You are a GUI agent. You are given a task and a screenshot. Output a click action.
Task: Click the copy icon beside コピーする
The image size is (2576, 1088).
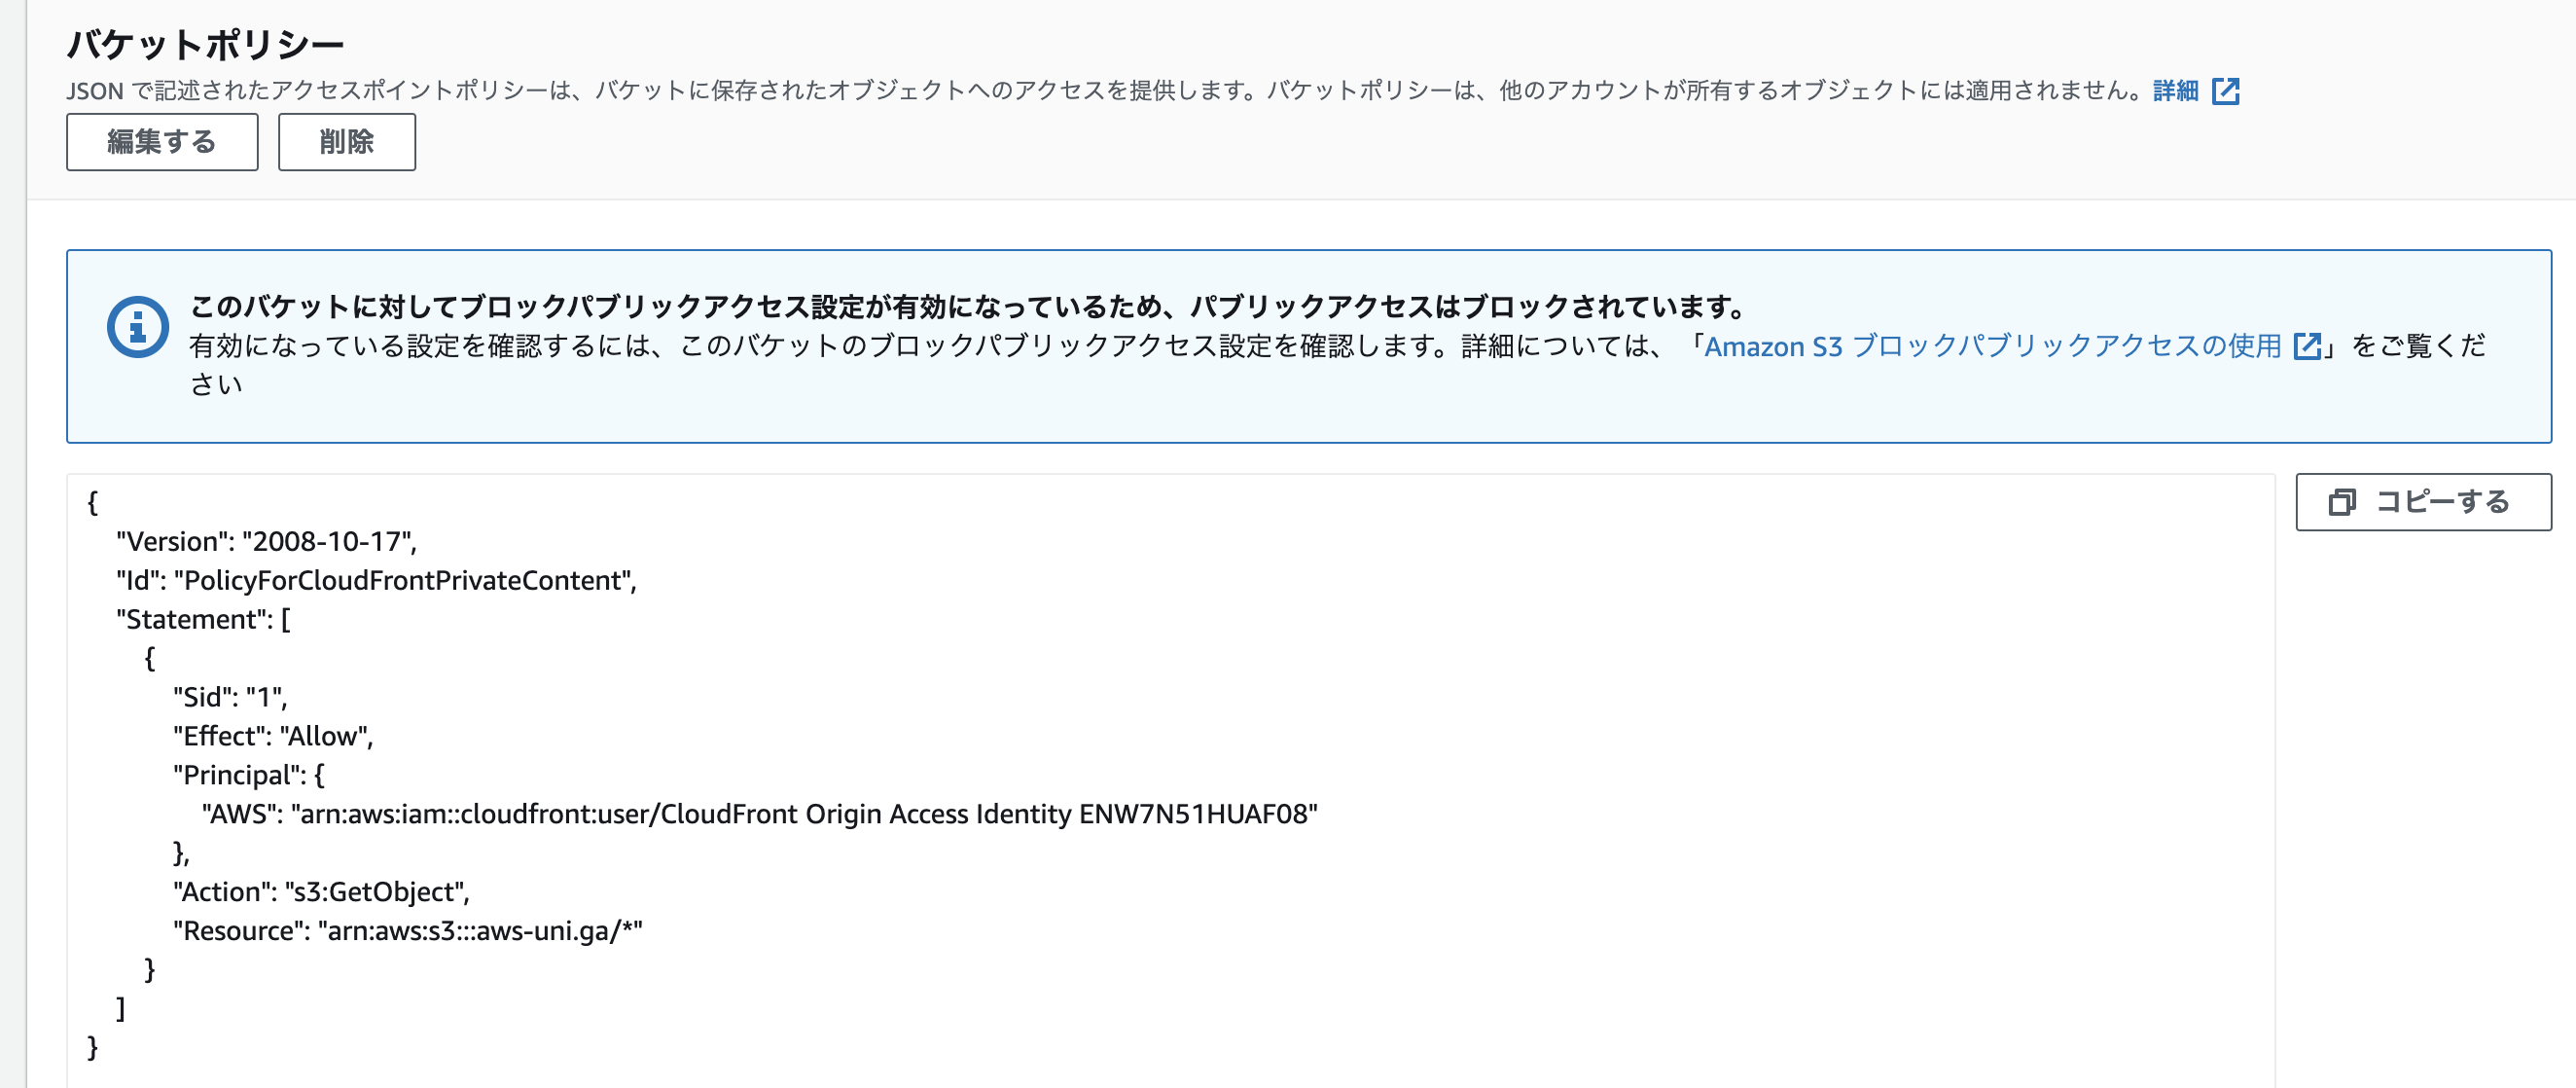[x=2340, y=503]
